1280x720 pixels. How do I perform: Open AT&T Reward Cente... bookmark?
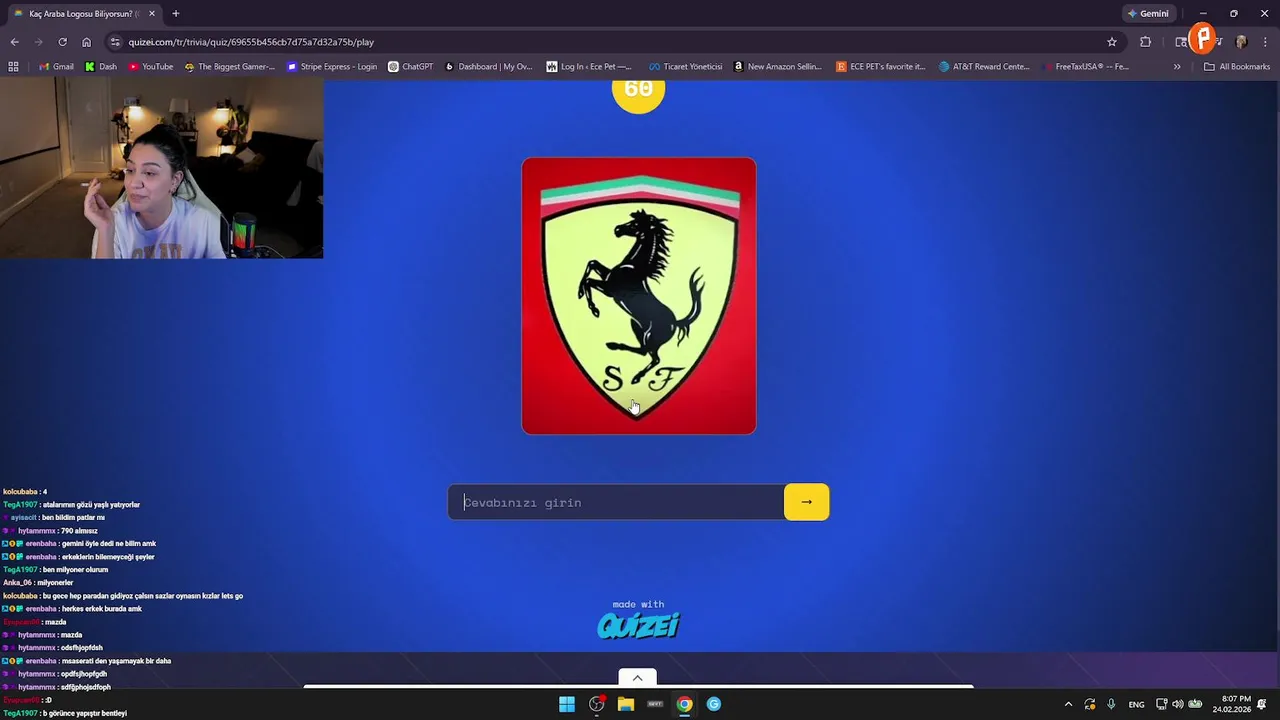click(984, 67)
